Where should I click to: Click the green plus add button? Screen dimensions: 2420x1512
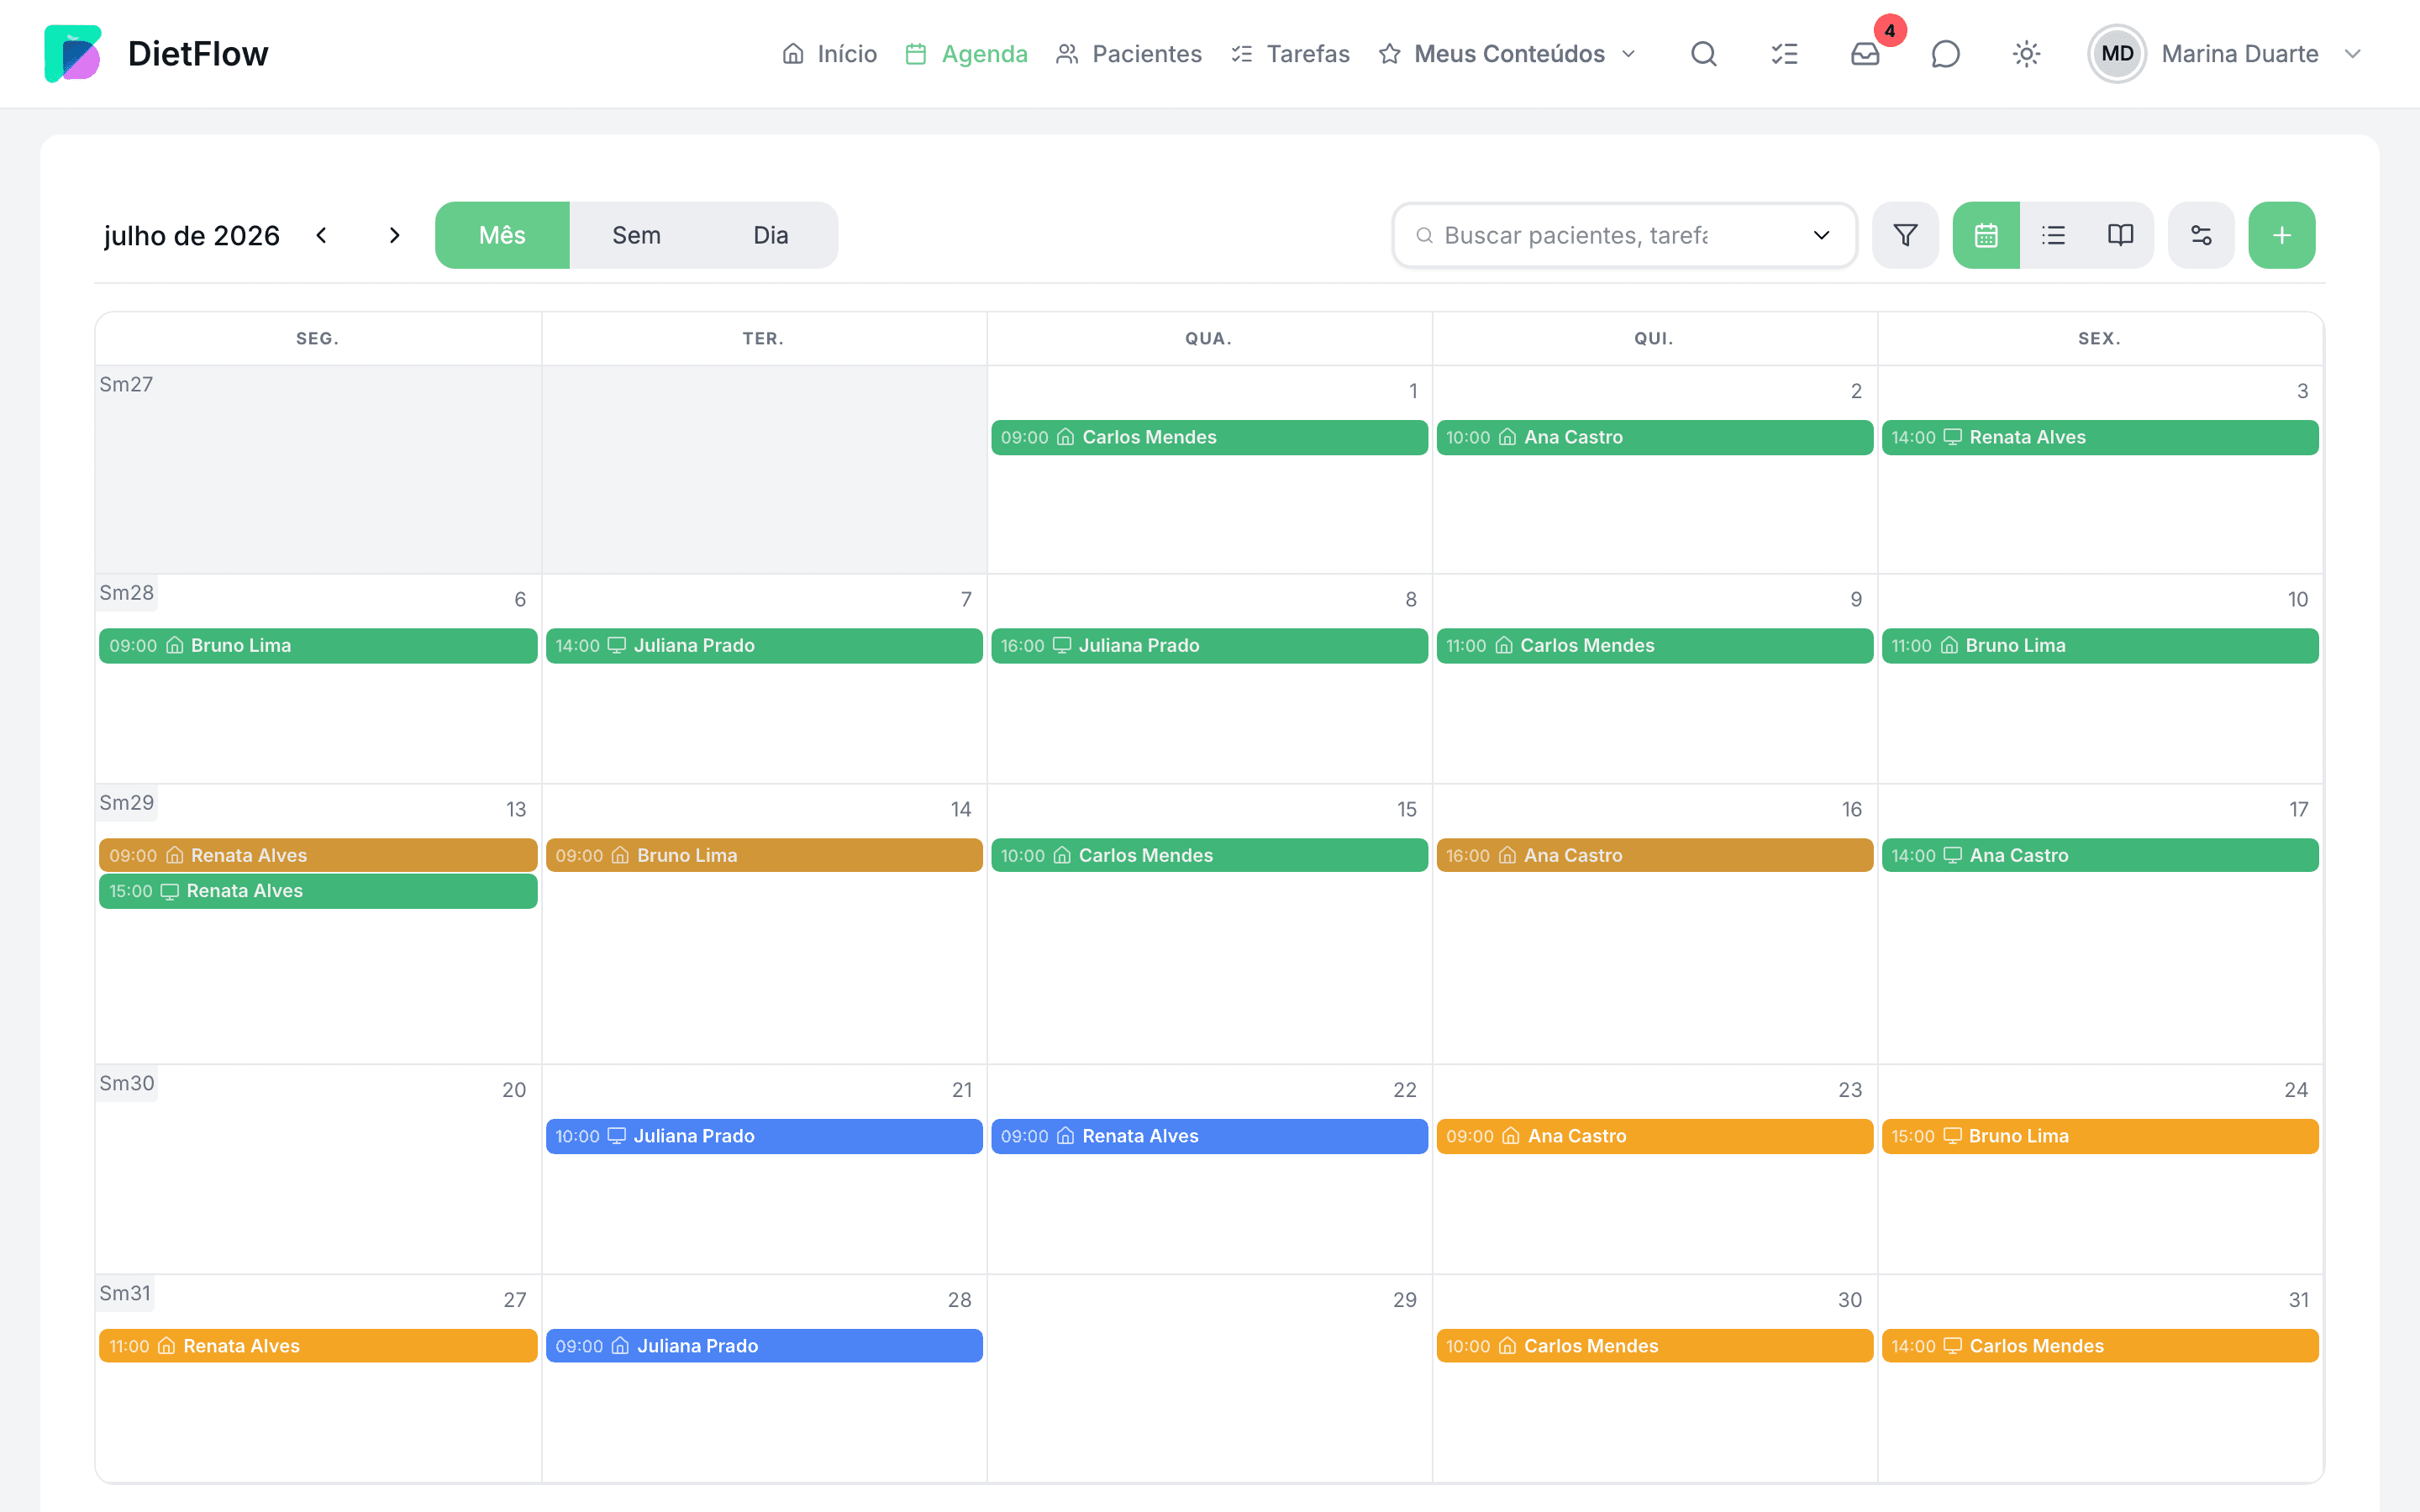[2281, 235]
